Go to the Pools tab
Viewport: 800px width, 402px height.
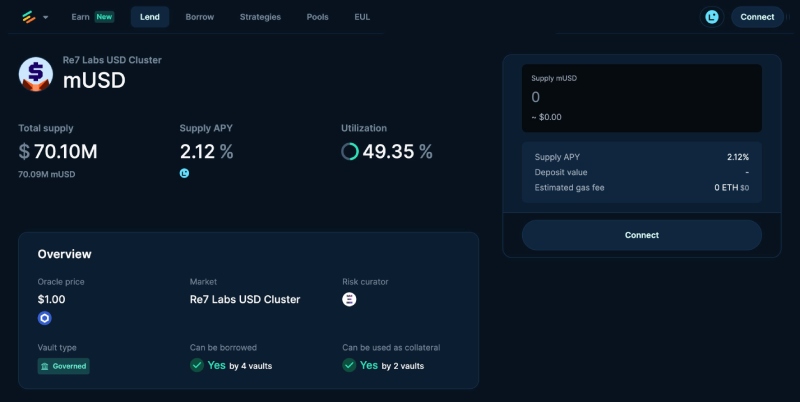tap(317, 17)
